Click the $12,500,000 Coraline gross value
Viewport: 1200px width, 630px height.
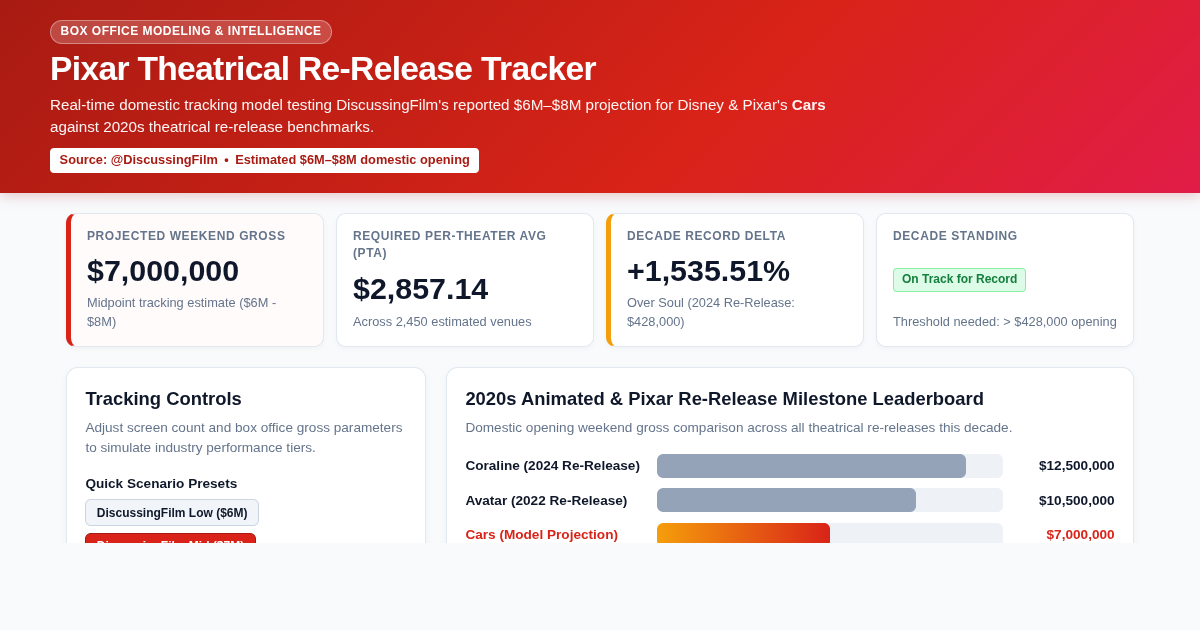[x=1076, y=466]
